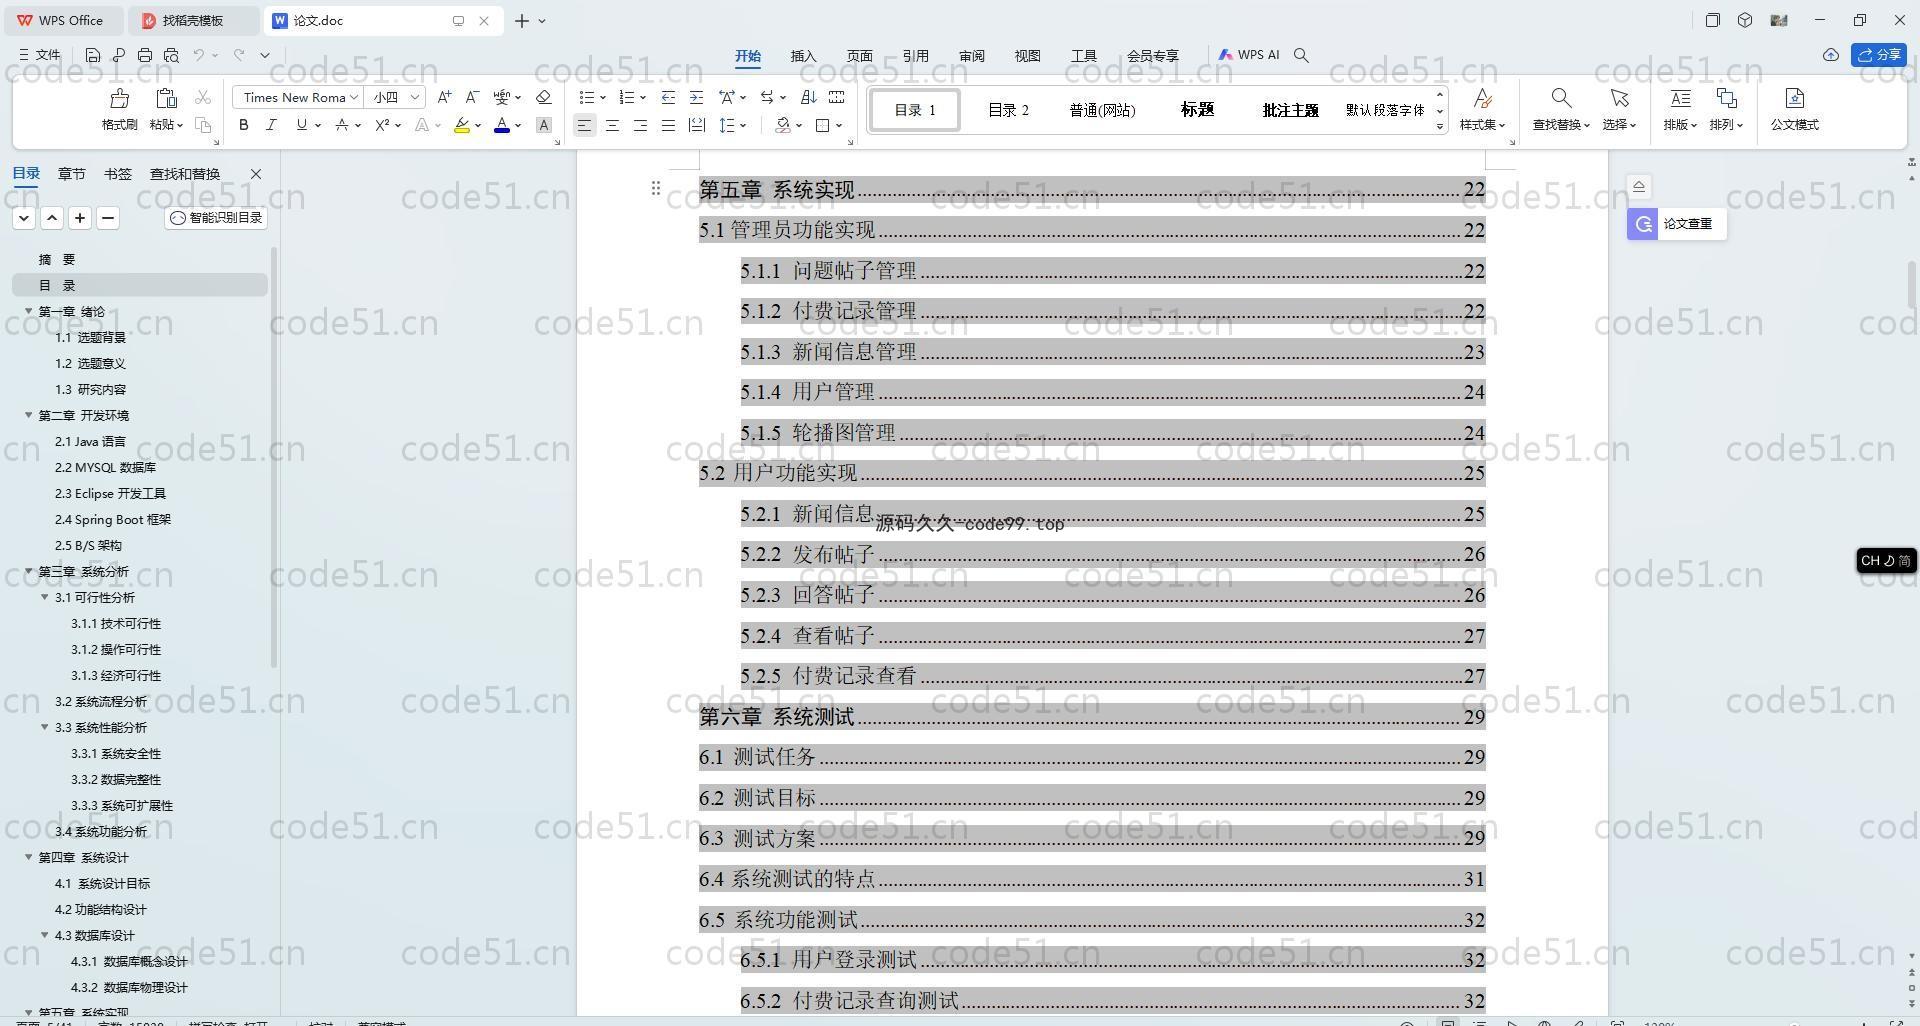
Task: Switch to Bookmarks (书签) navigation tab
Action: click(x=117, y=174)
